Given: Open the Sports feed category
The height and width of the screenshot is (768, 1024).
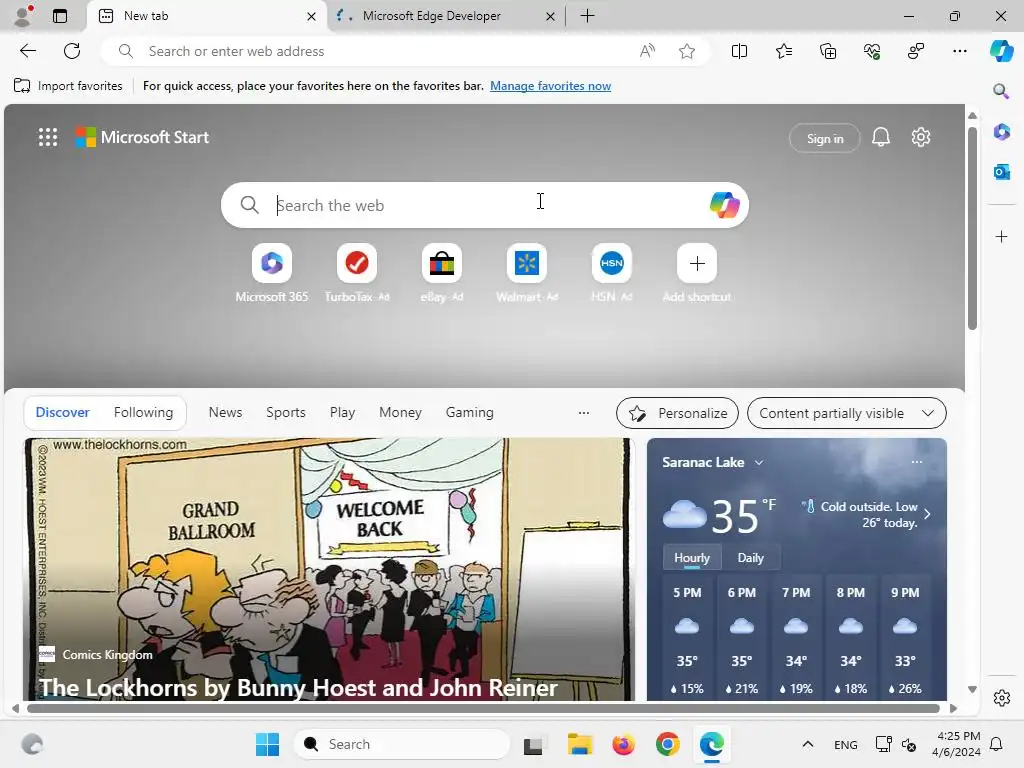Looking at the screenshot, I should (x=286, y=413).
